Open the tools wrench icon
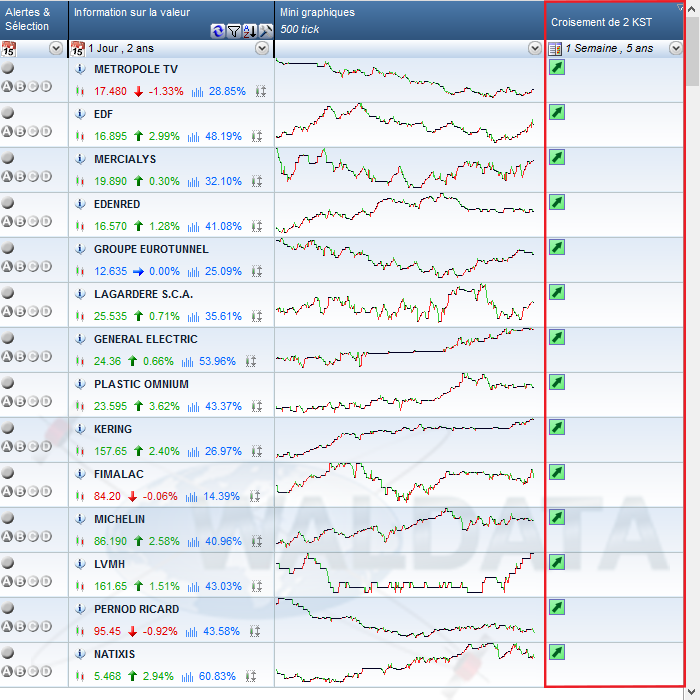 coord(266,31)
